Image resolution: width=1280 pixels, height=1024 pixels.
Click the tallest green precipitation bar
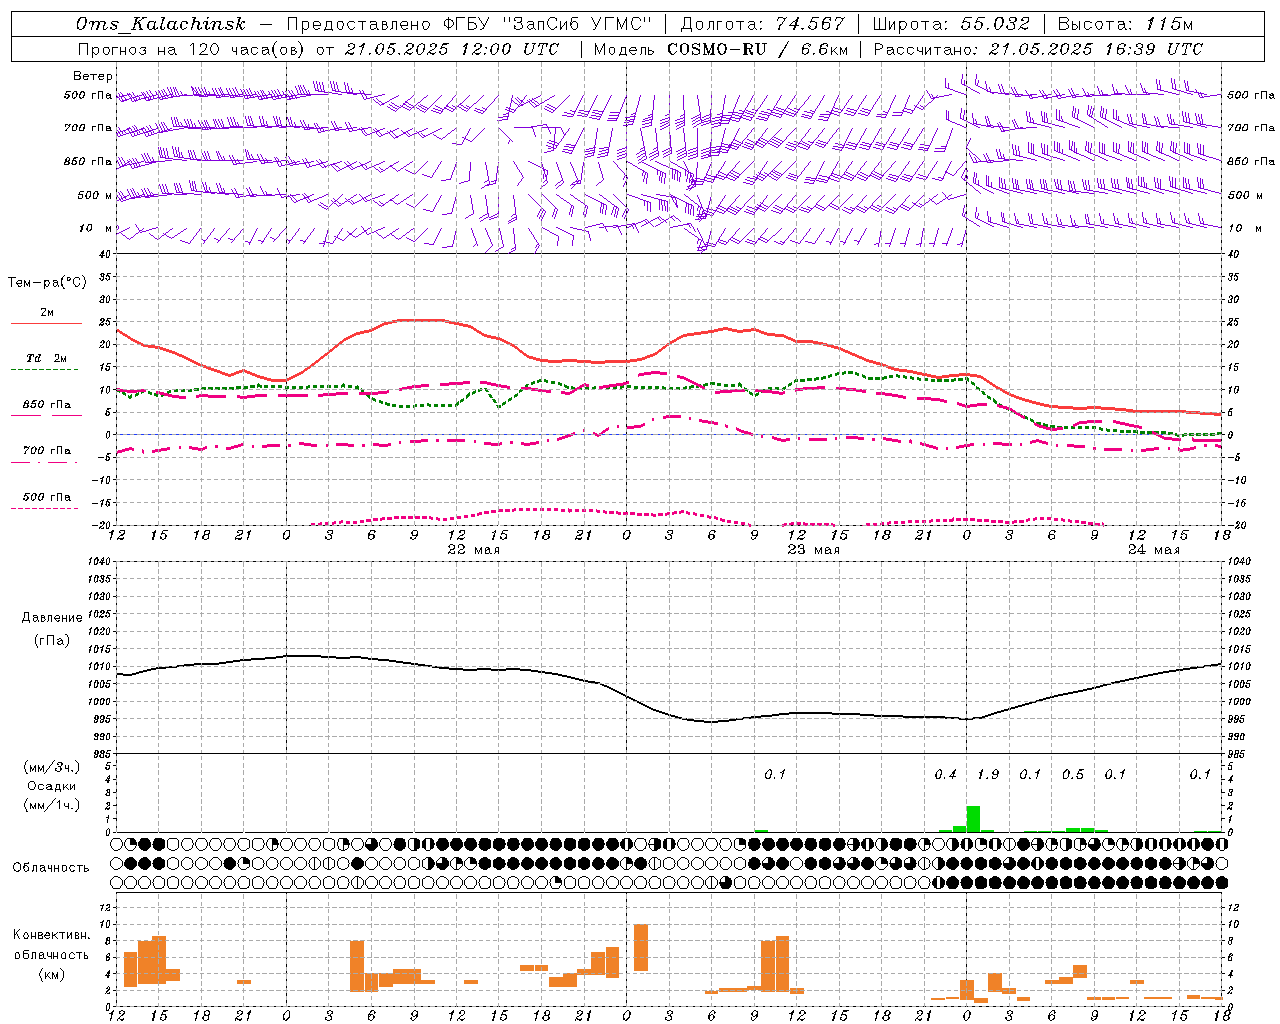coord(973,819)
